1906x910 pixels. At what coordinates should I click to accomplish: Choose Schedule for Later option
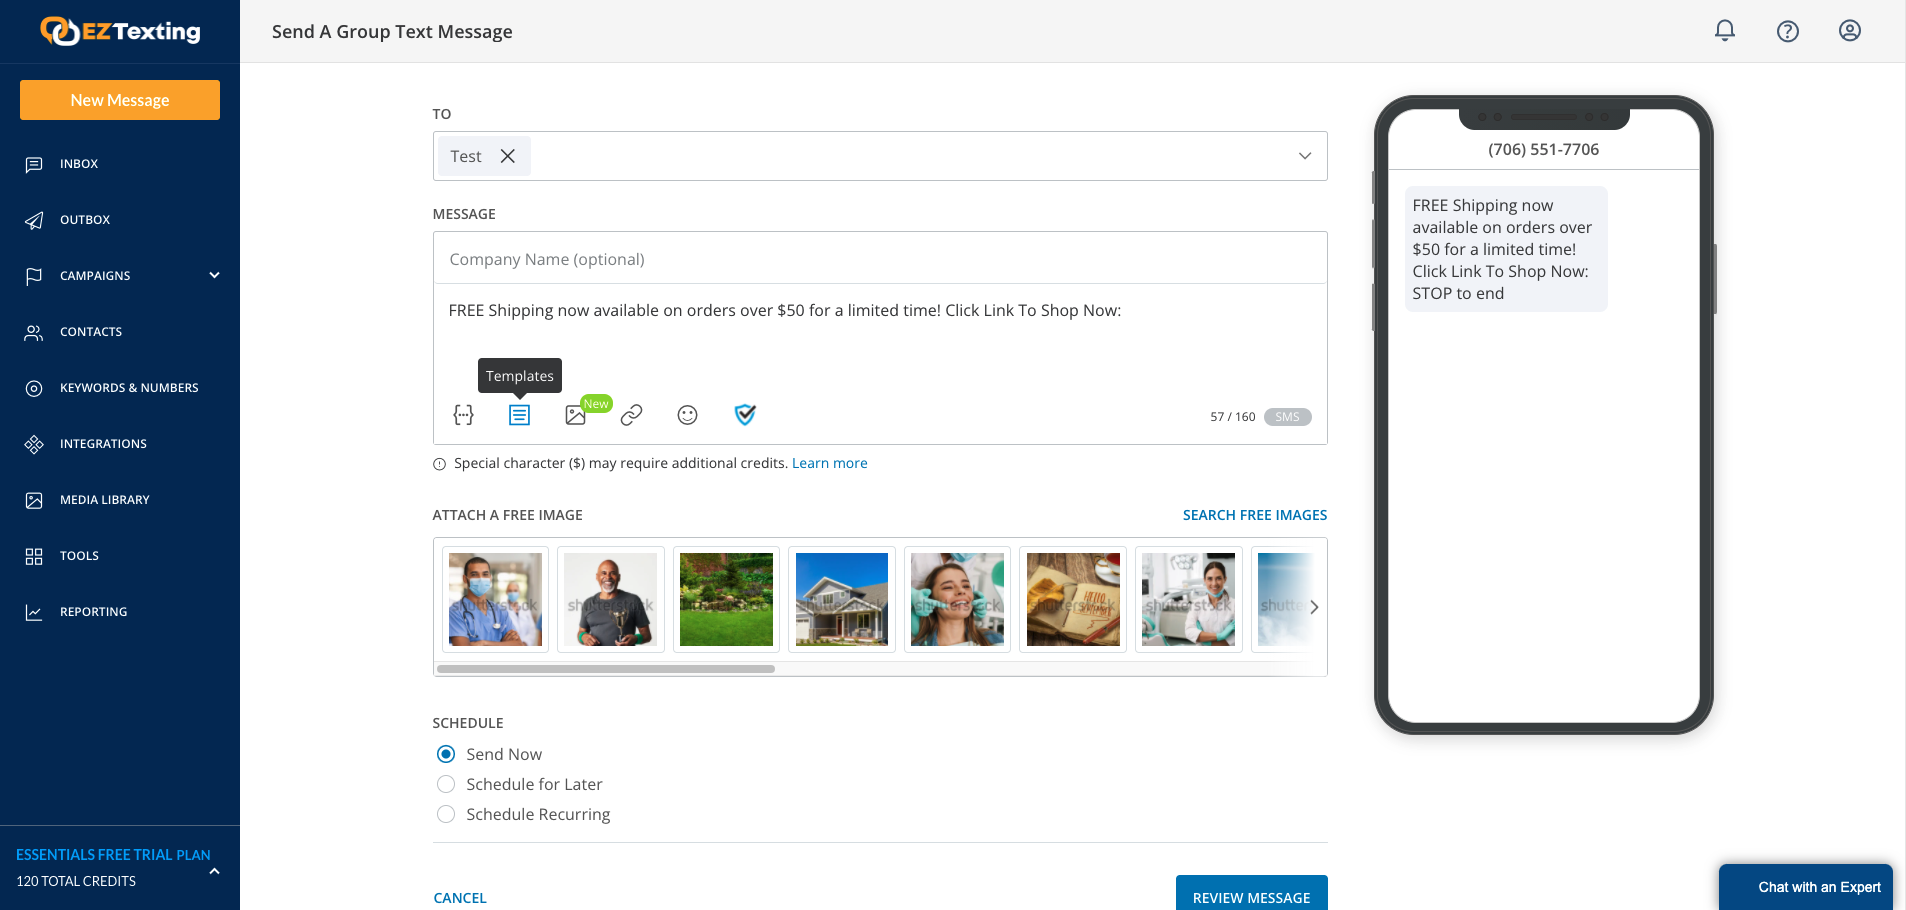click(x=445, y=784)
